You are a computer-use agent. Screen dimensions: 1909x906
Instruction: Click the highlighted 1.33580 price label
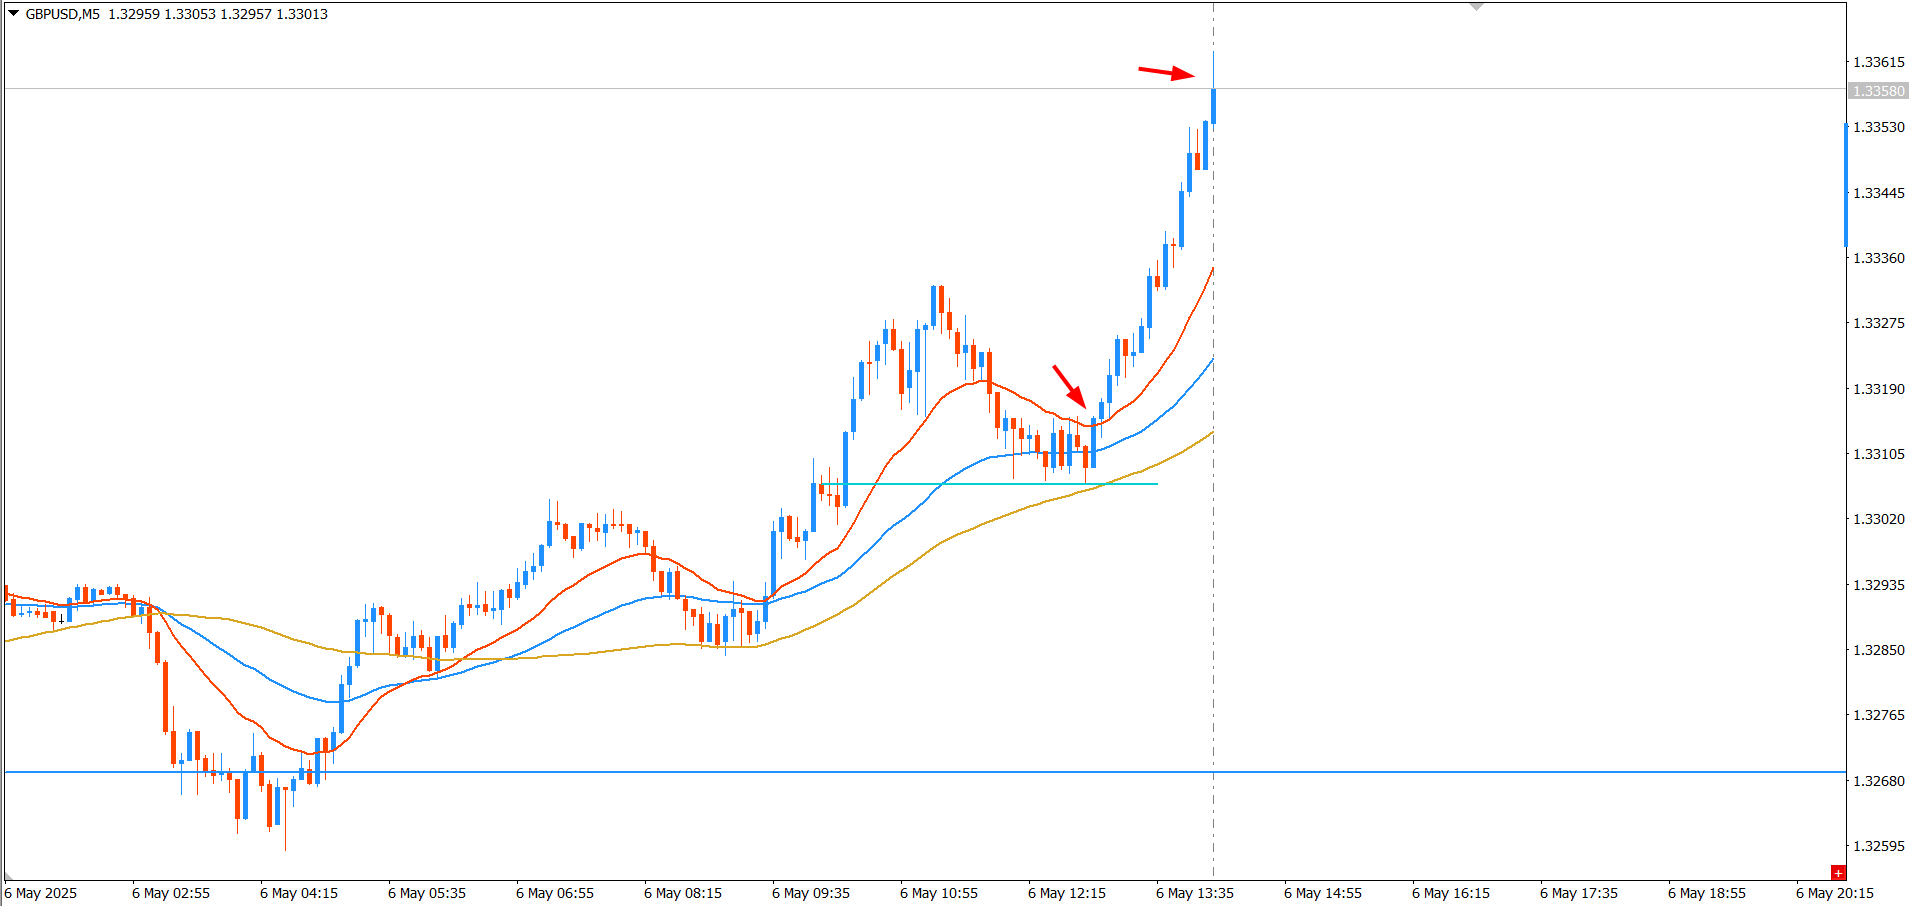click(x=1878, y=91)
